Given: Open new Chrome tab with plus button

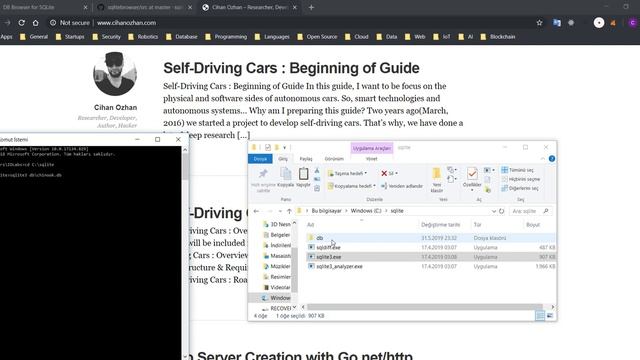Looking at the screenshot, I should pos(311,7).
